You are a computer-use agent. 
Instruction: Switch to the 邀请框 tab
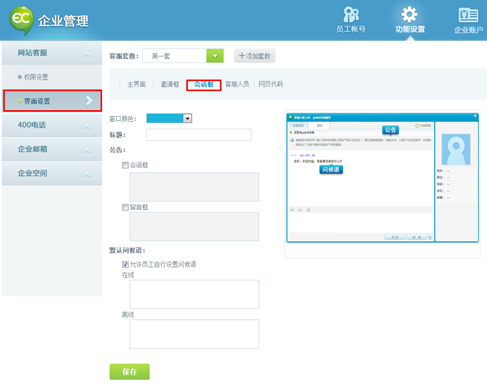[170, 84]
